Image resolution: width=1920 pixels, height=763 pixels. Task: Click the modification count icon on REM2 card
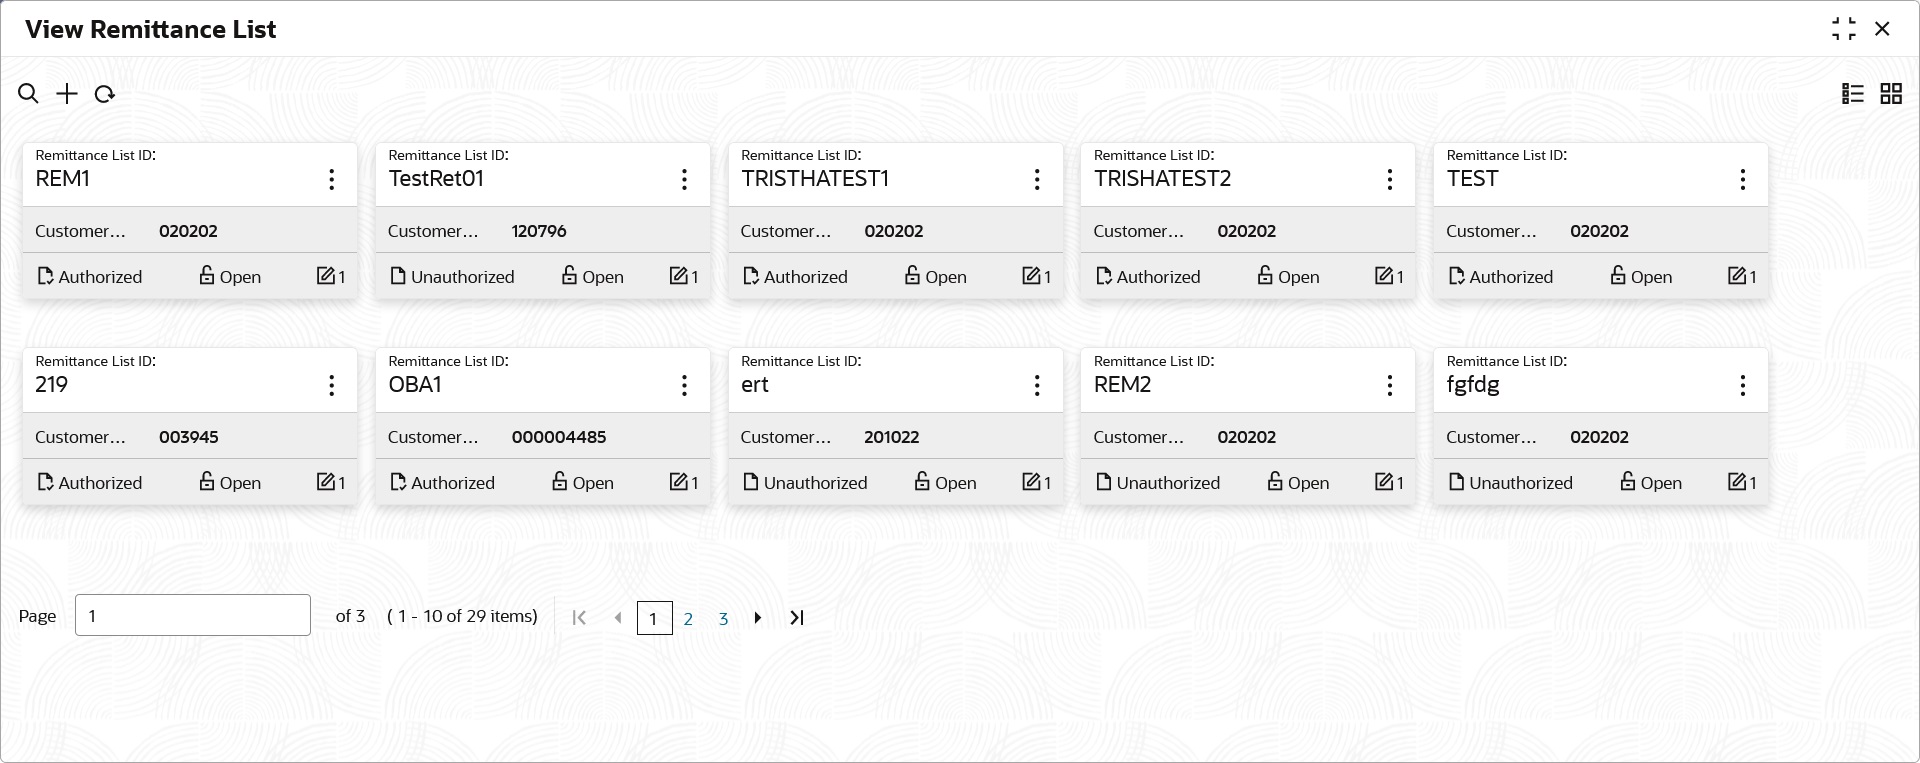(x=1384, y=482)
